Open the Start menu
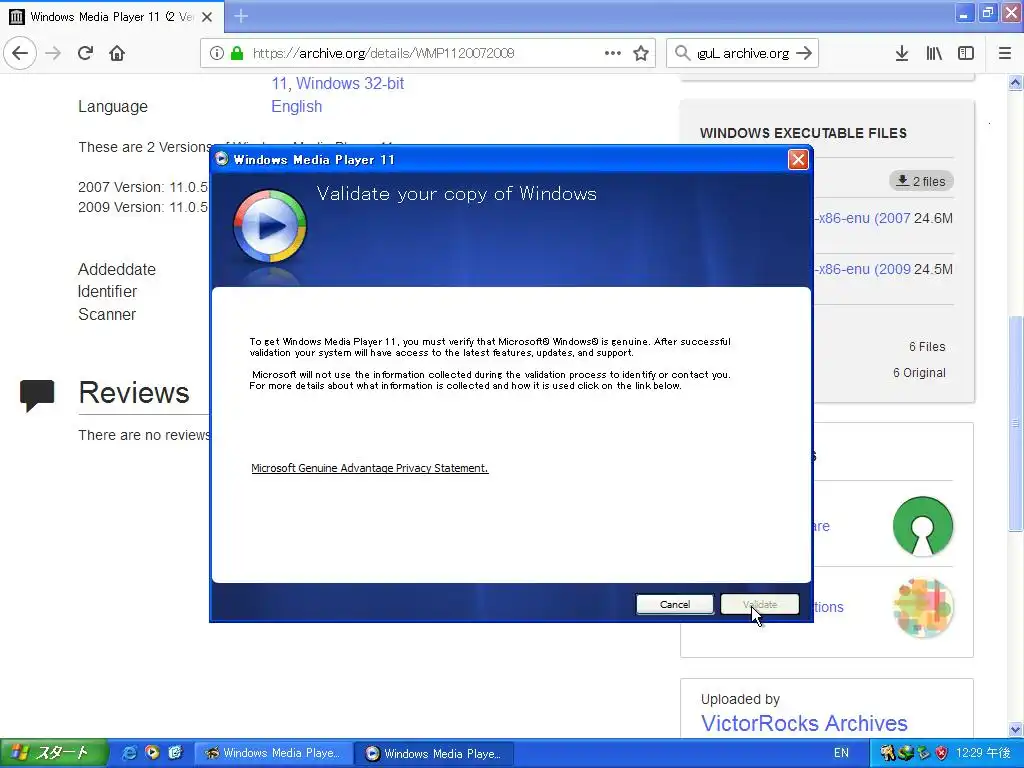Screen dimensions: 1024x768 click(52, 753)
